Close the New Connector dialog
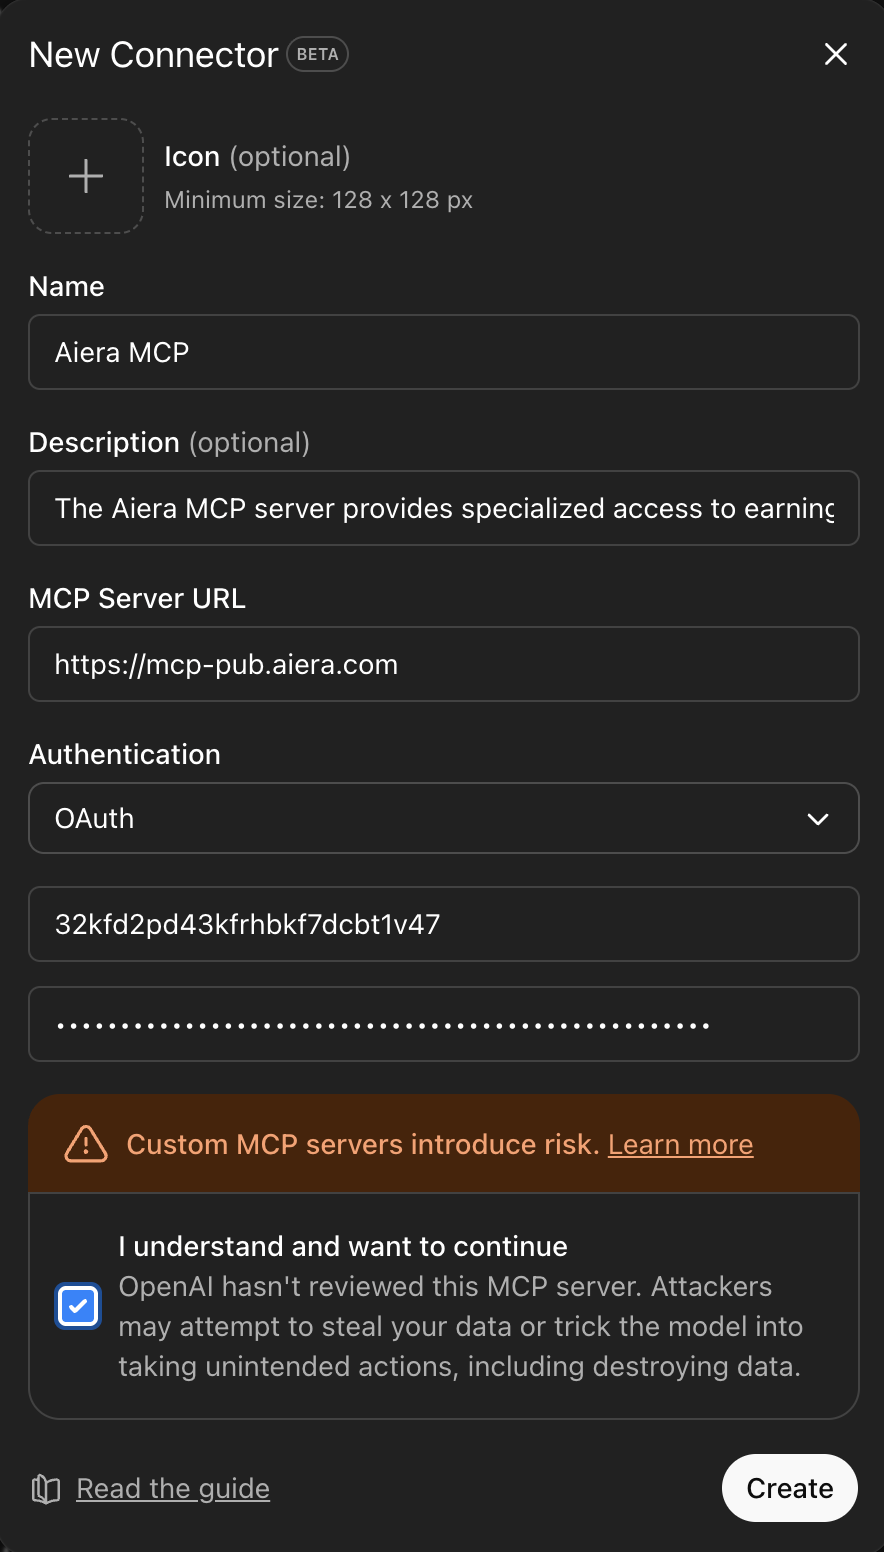The width and height of the screenshot is (884, 1552). (x=836, y=54)
